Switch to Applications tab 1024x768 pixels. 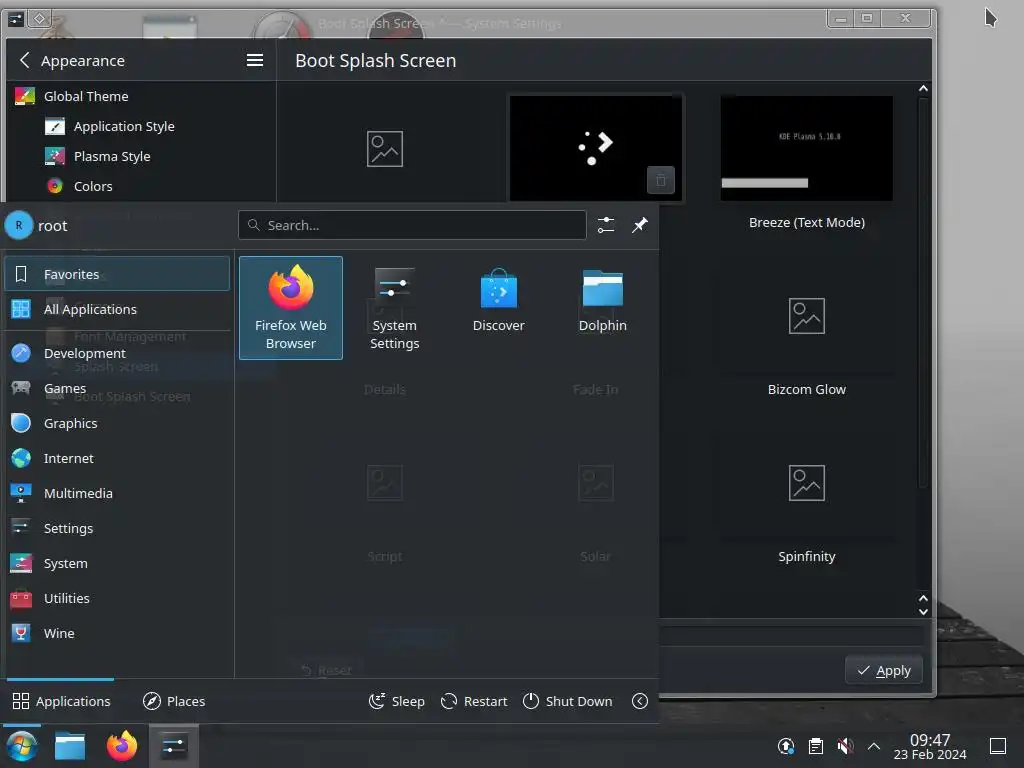pos(61,701)
